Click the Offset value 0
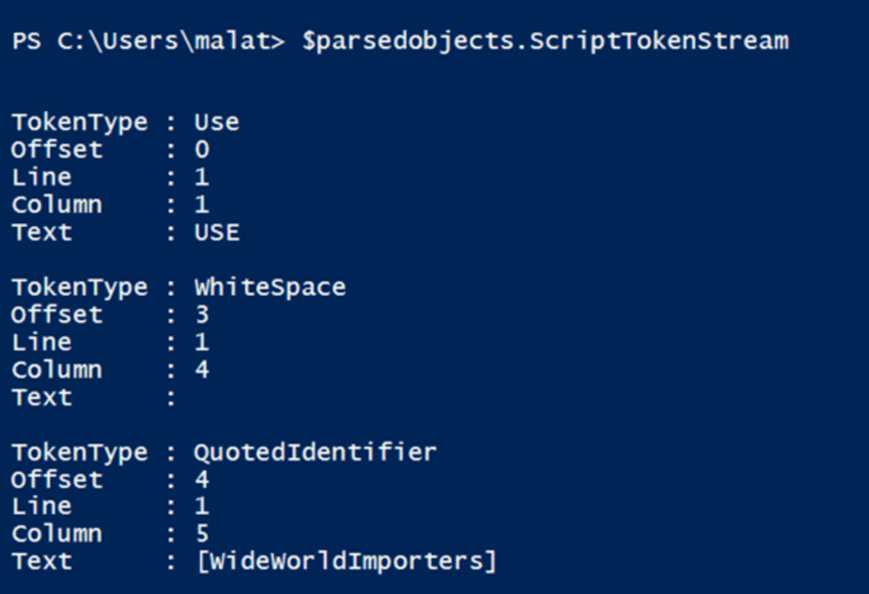This screenshot has height=594, width=869. (202, 150)
